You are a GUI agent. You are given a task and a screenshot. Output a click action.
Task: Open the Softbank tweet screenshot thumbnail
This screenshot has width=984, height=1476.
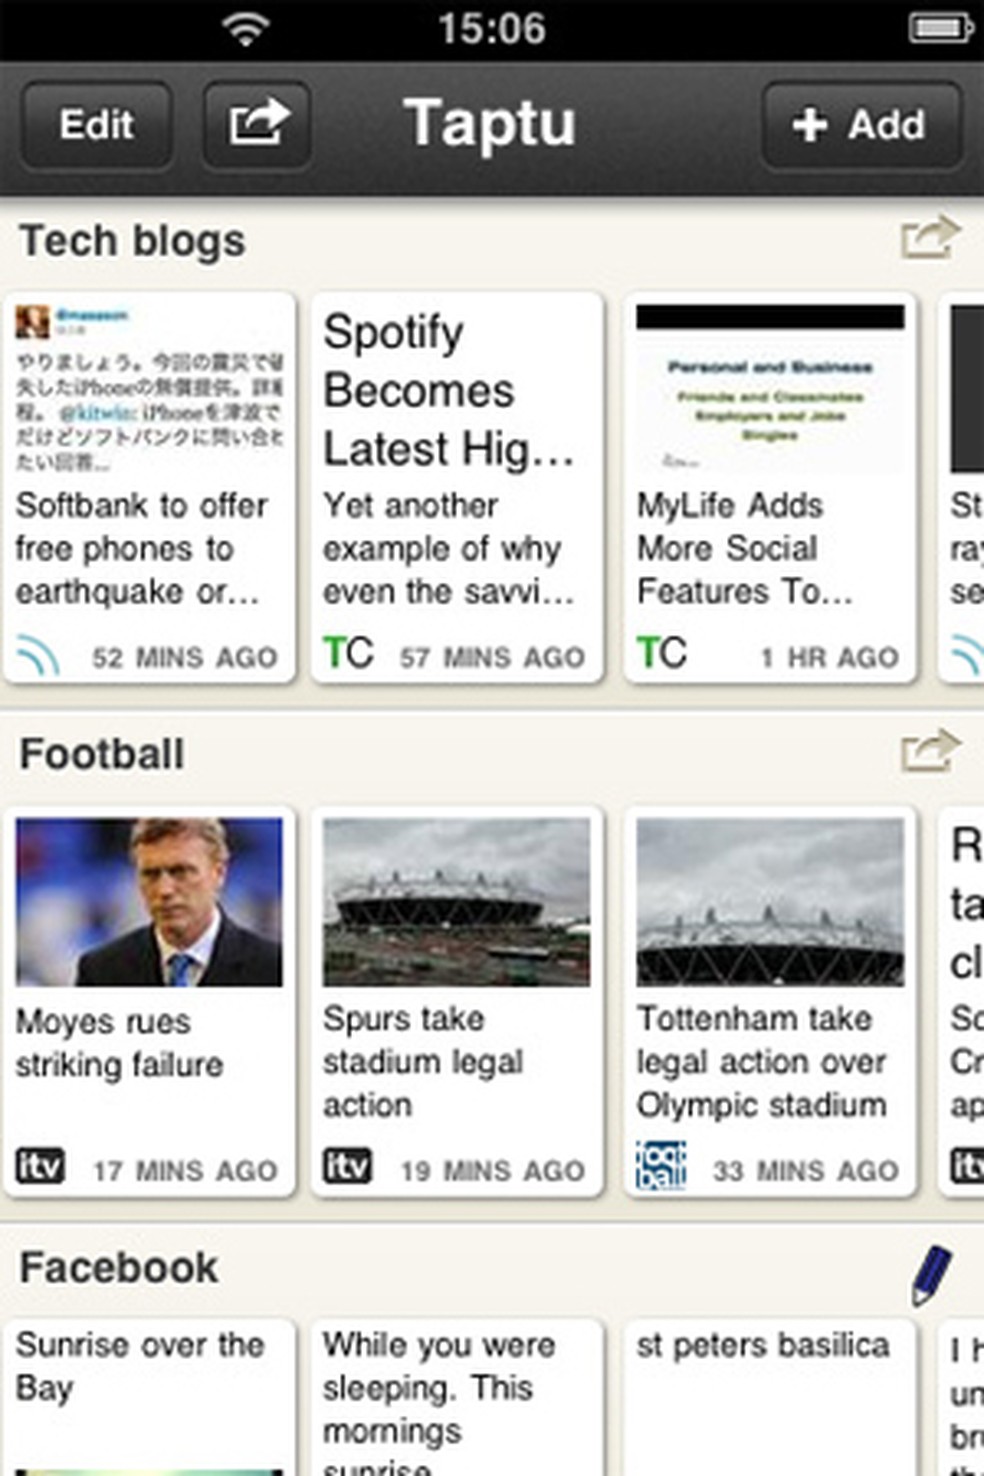coord(149,388)
